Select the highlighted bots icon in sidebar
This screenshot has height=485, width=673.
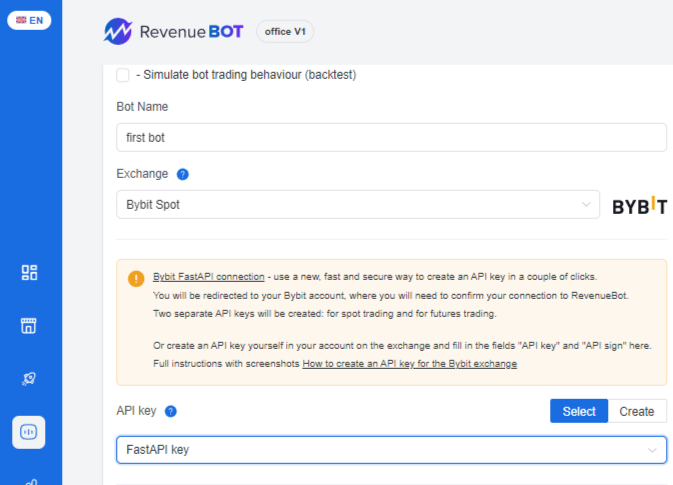tap(29, 432)
